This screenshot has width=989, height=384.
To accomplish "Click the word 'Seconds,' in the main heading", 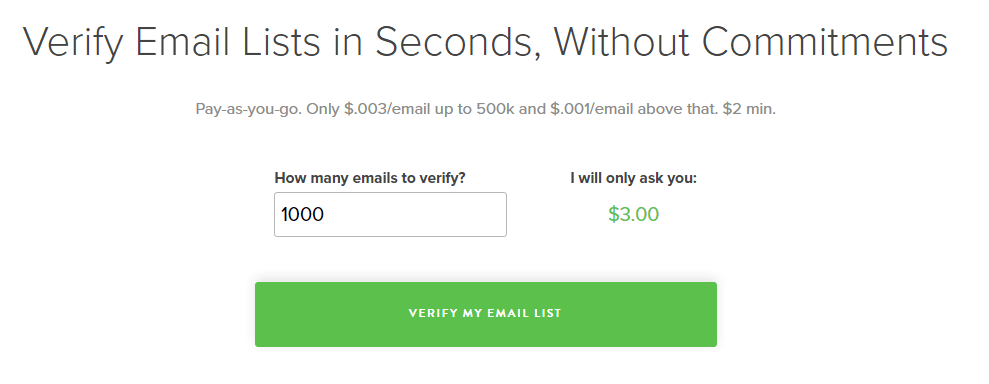I will [458, 43].
